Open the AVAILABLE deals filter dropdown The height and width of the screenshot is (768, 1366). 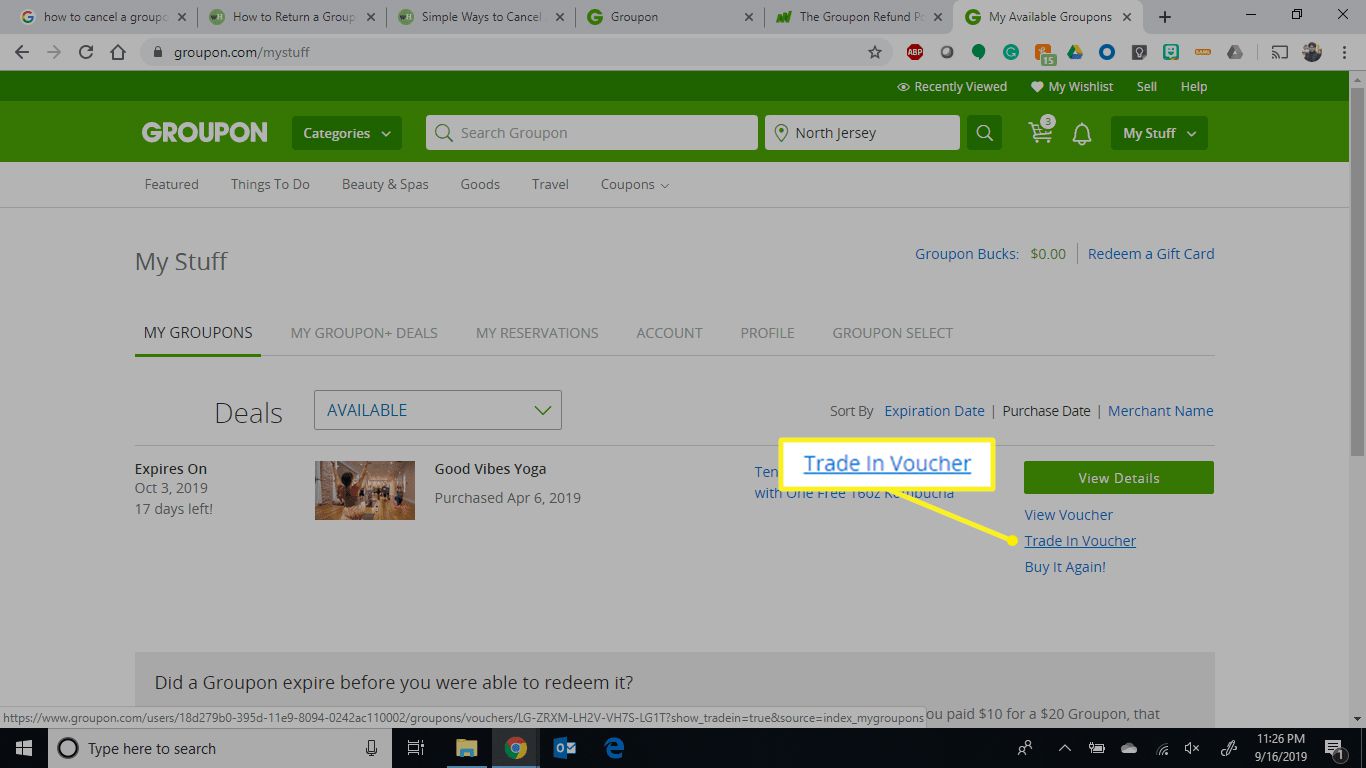438,410
